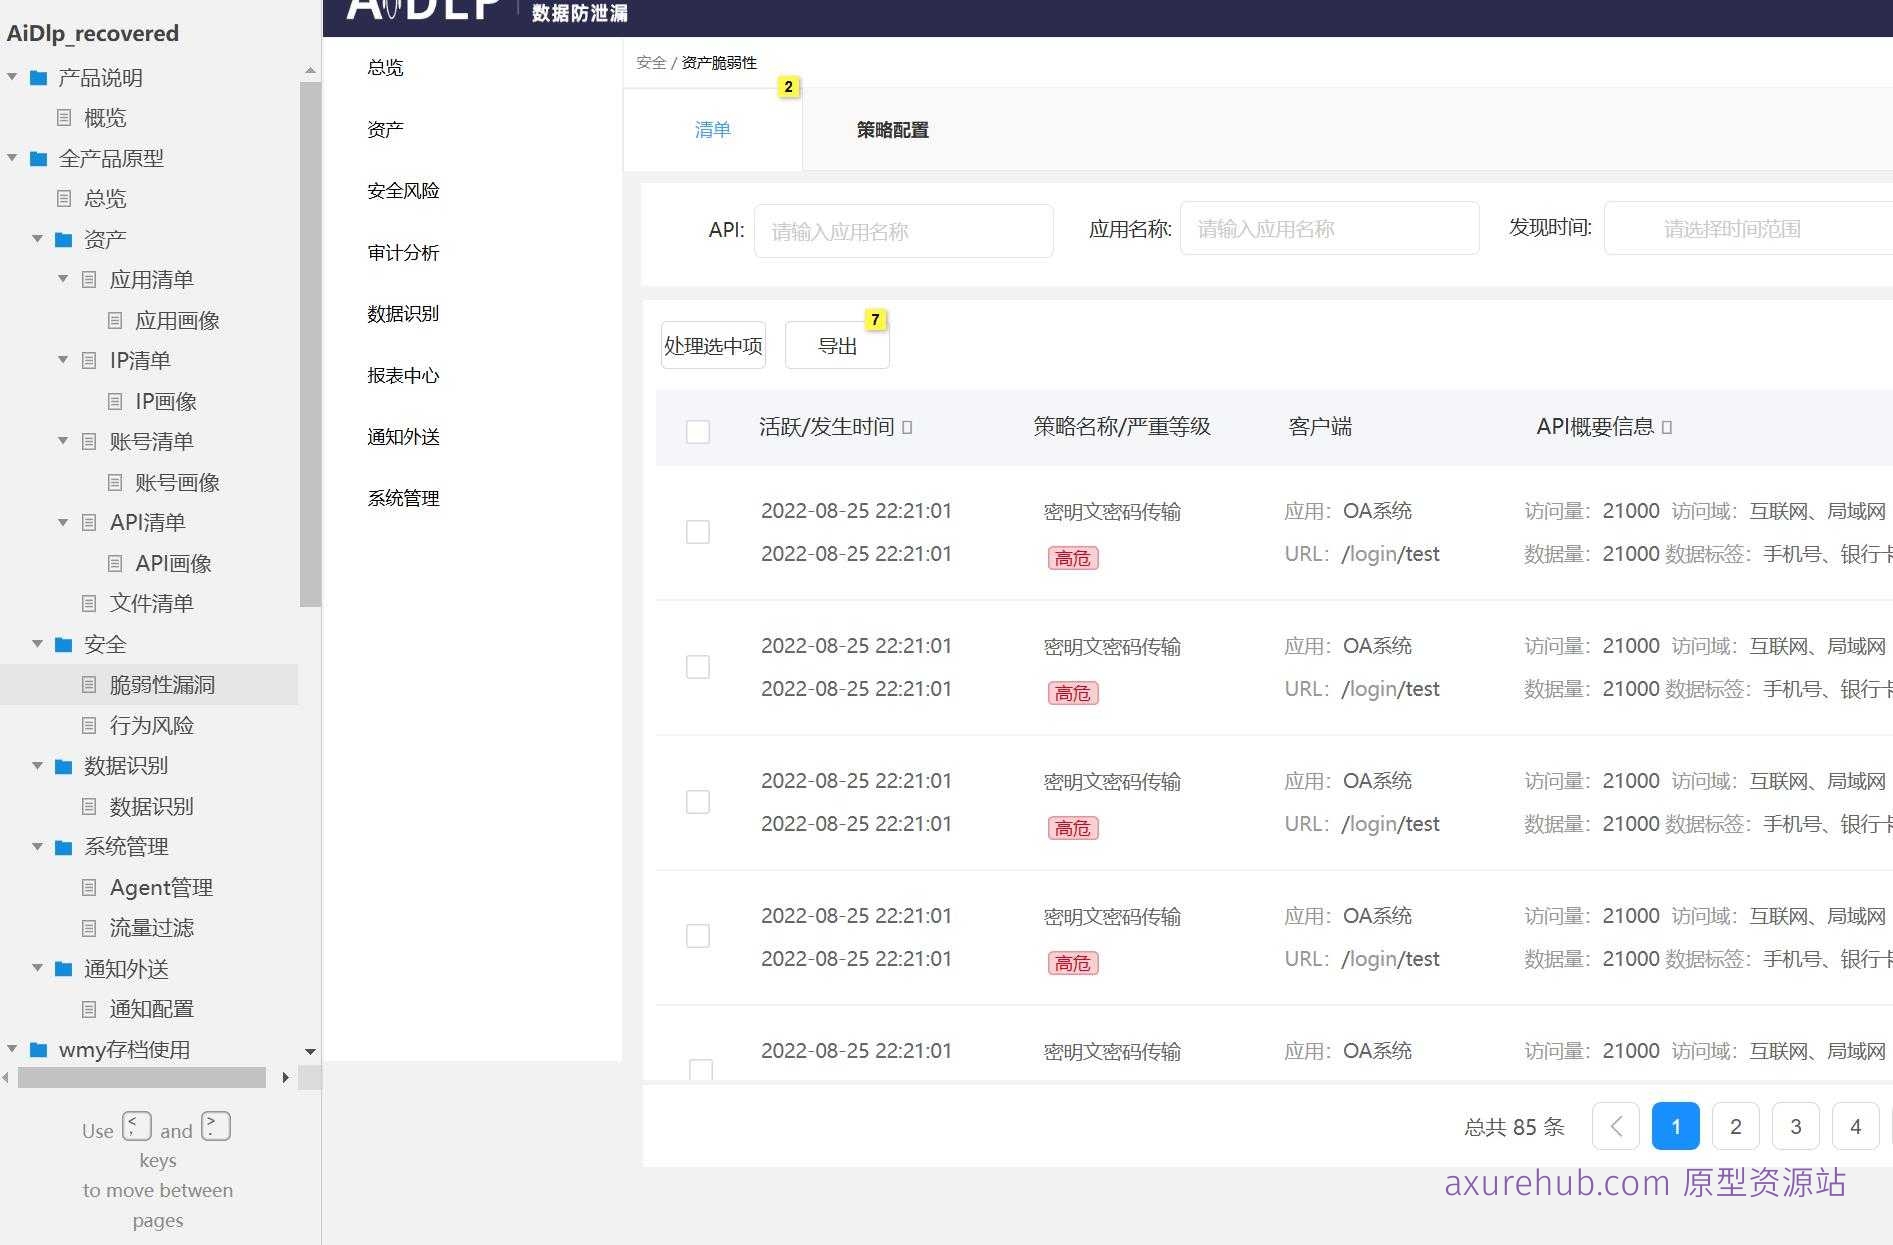
Task: Click the sort icon beside API概要信息 header
Action: pyautogui.click(x=1667, y=426)
